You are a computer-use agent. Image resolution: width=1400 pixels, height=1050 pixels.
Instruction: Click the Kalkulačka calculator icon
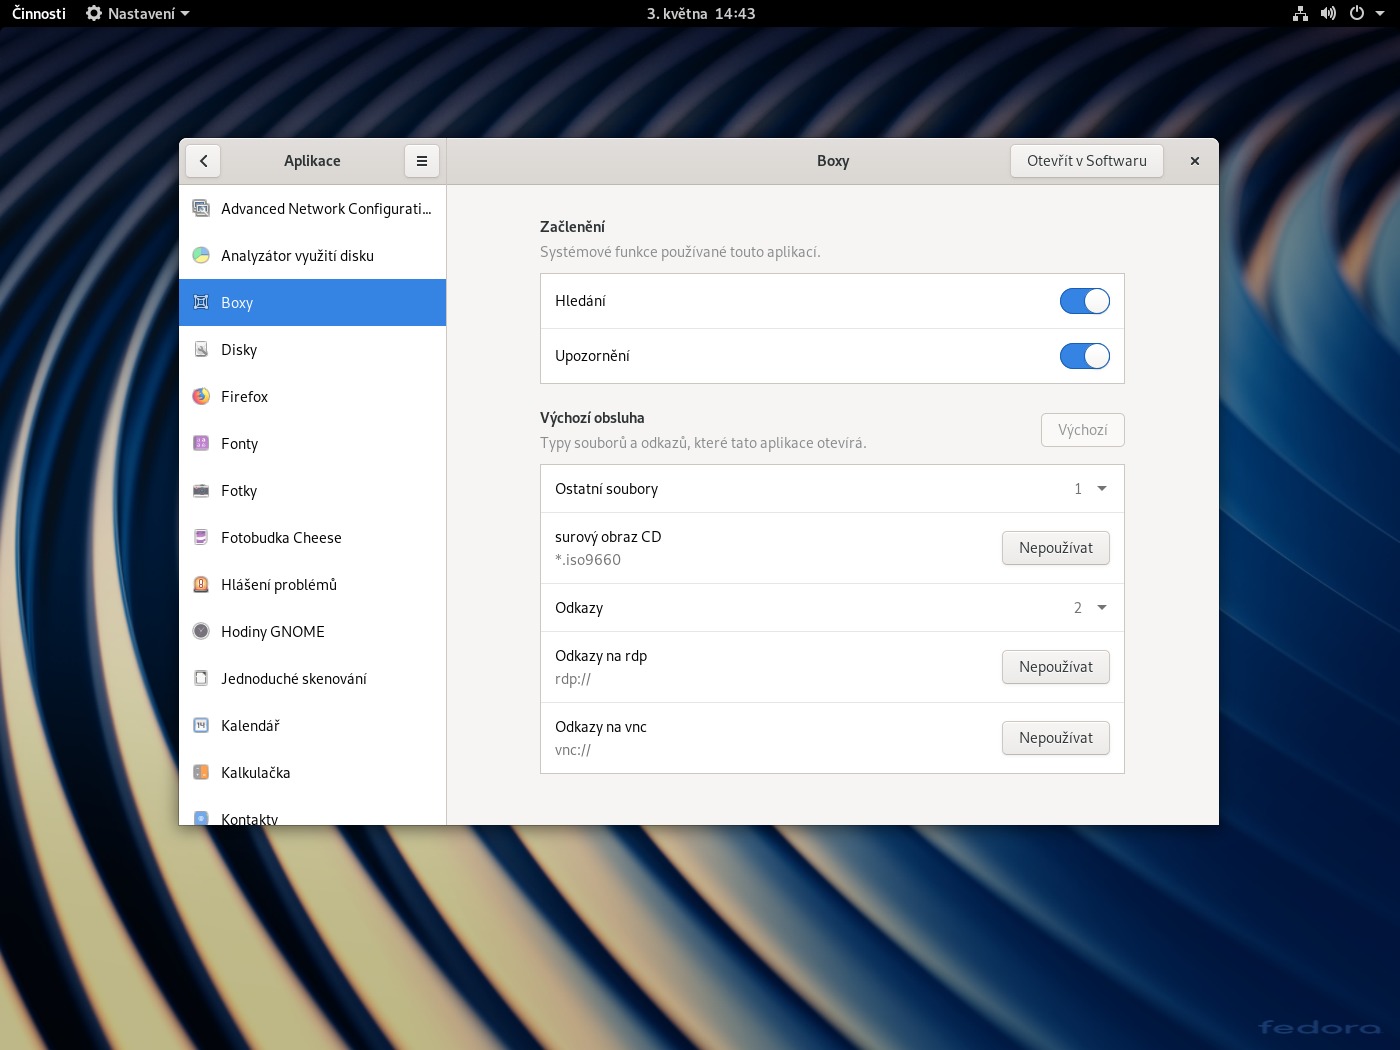201,773
